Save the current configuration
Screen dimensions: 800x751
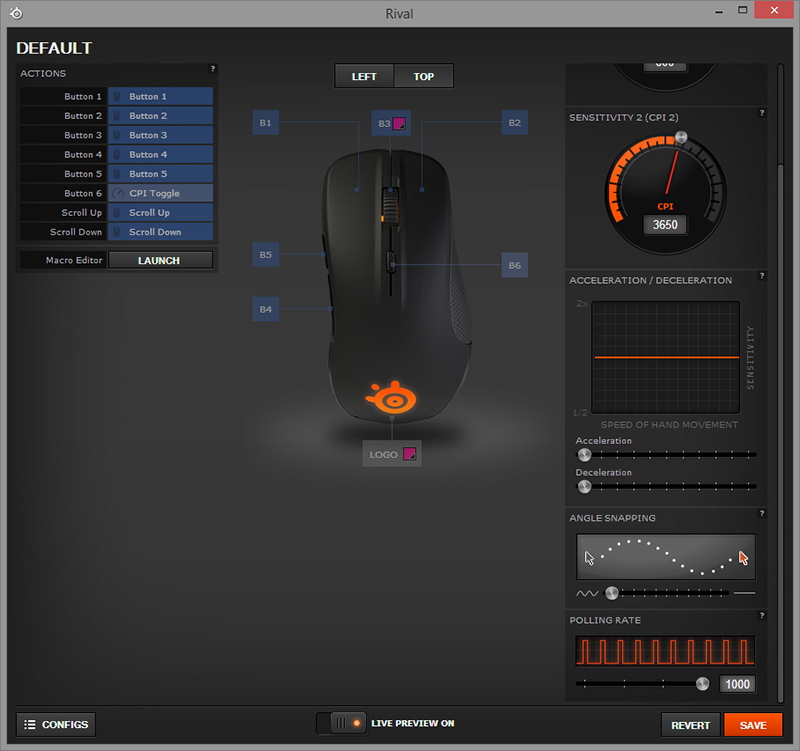(x=753, y=725)
